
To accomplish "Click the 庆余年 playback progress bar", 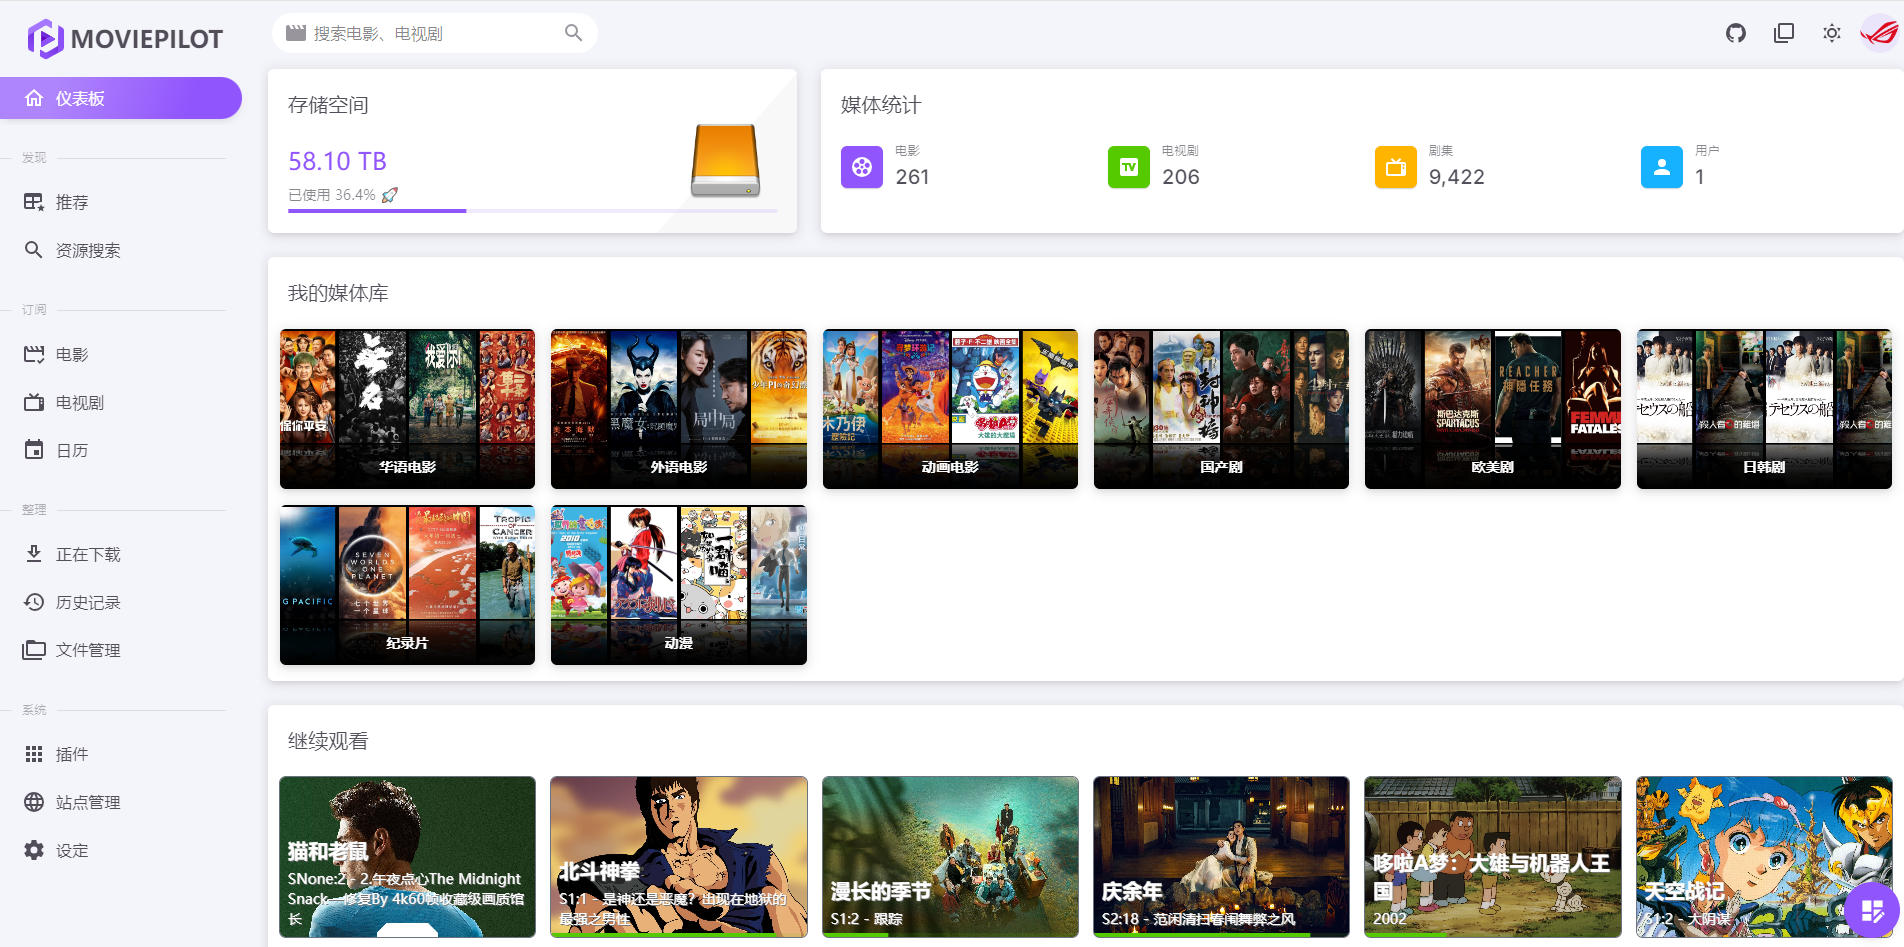I will pyautogui.click(x=1221, y=935).
